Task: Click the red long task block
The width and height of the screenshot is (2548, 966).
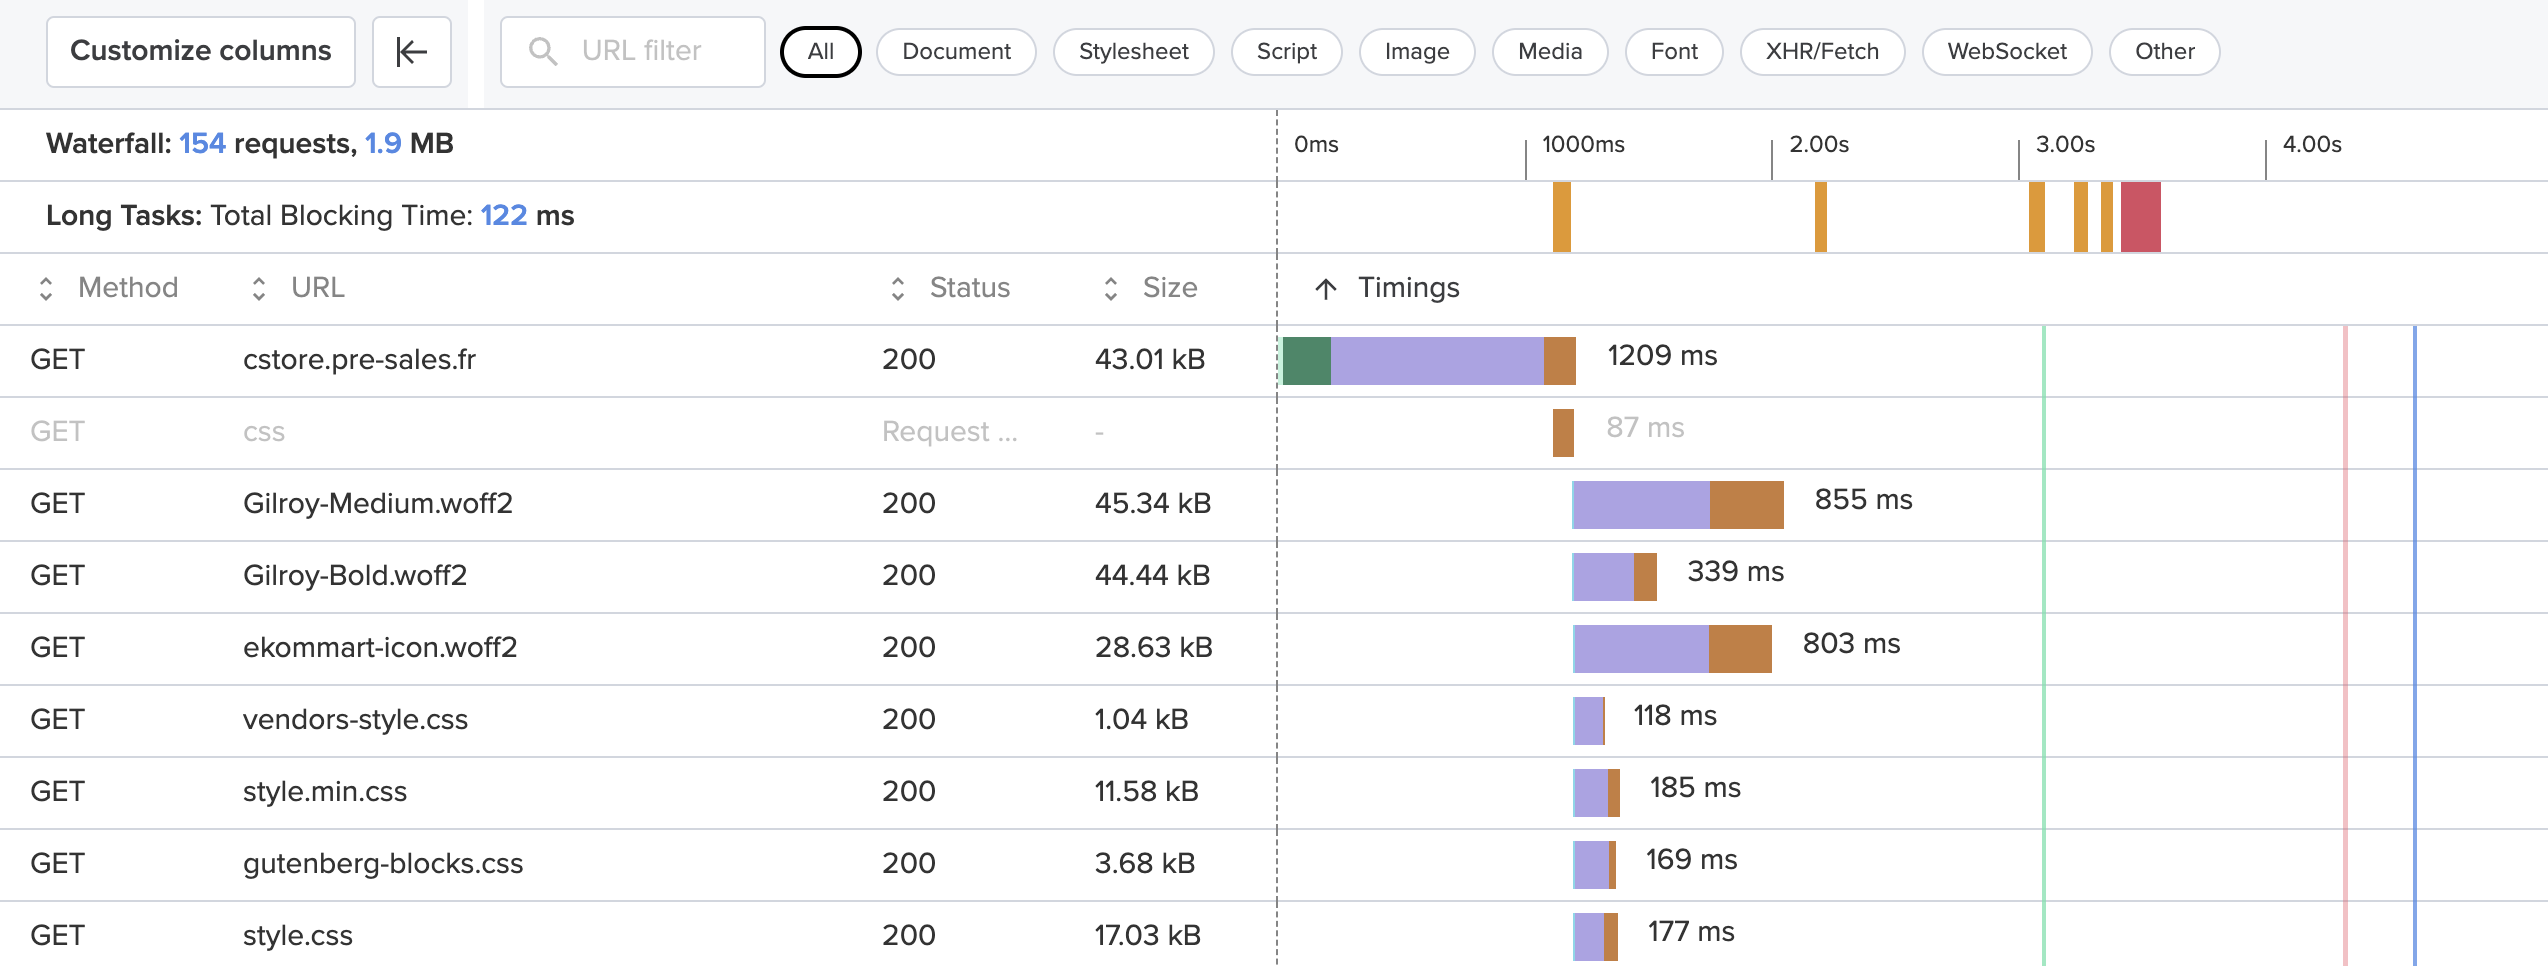Action: pos(2141,217)
